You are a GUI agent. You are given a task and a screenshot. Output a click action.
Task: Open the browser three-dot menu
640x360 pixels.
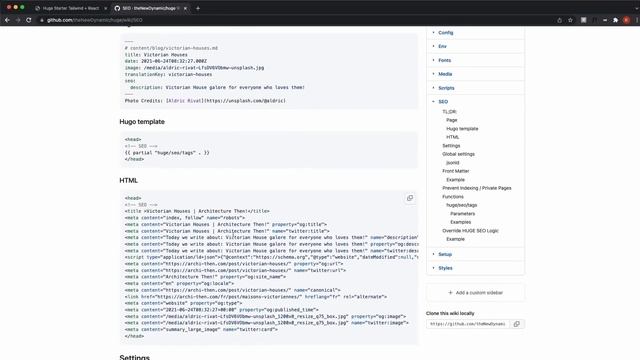[636, 20]
